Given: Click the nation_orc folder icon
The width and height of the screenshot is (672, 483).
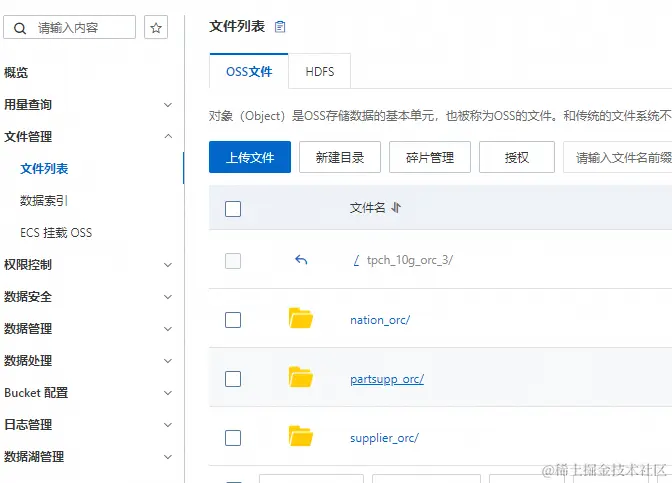Looking at the screenshot, I should click(300, 318).
